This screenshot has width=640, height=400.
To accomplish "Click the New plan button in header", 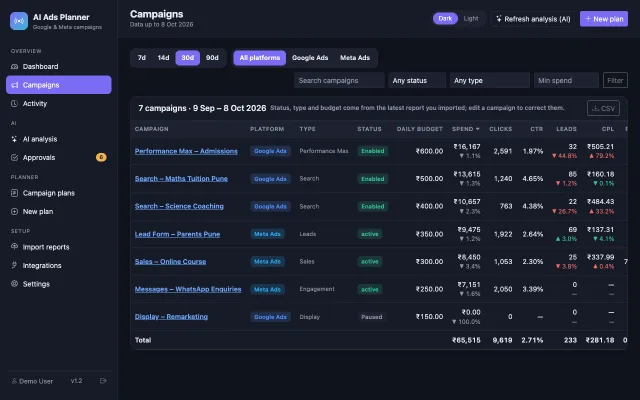I will point(604,19).
